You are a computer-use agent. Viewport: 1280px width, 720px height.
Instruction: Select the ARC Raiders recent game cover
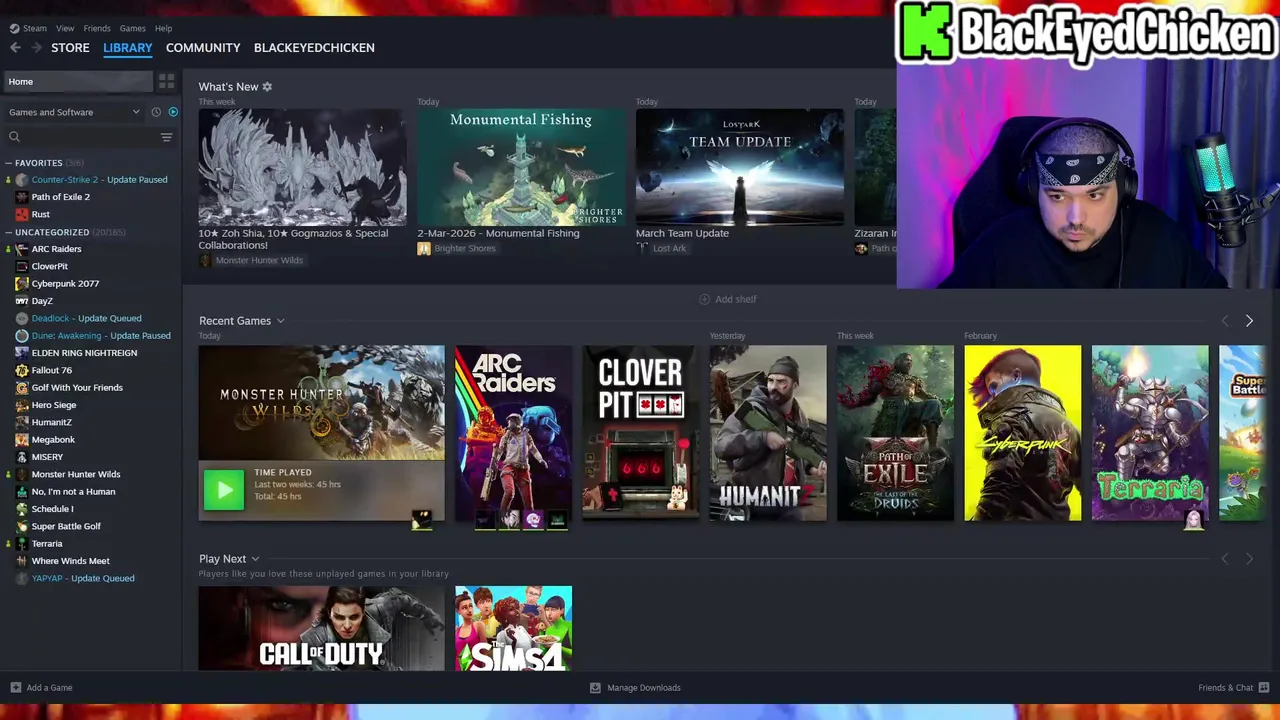click(513, 433)
